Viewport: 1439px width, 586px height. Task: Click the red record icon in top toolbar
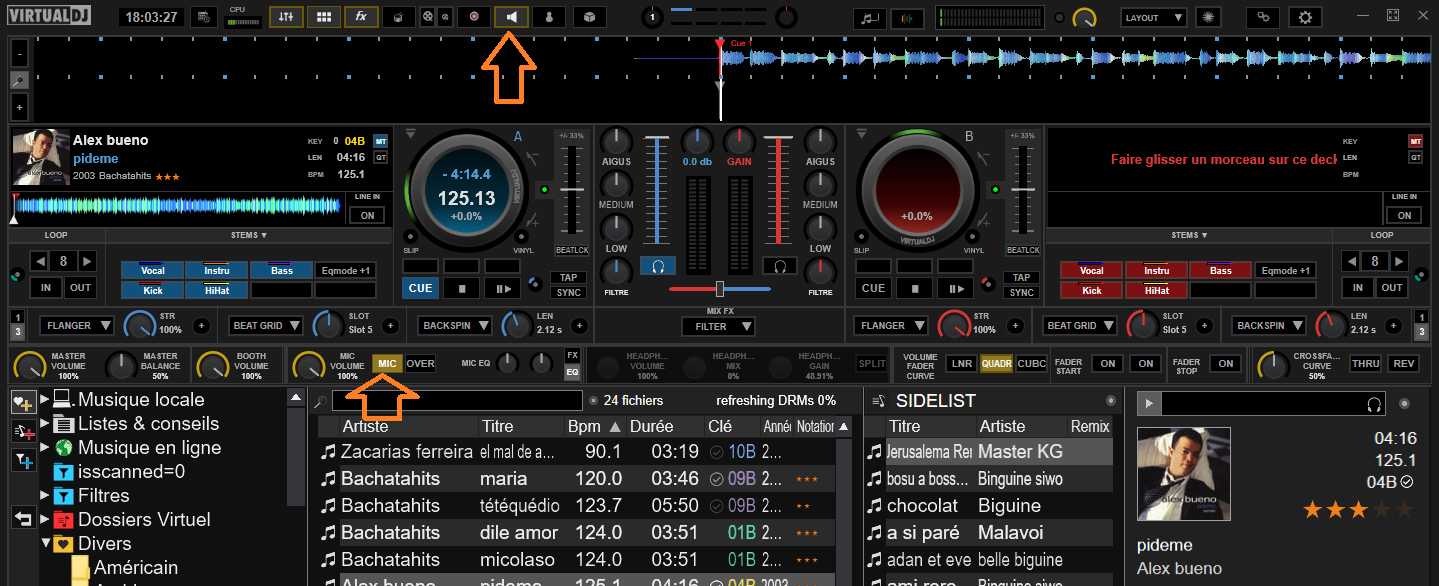pyautogui.click(x=474, y=17)
